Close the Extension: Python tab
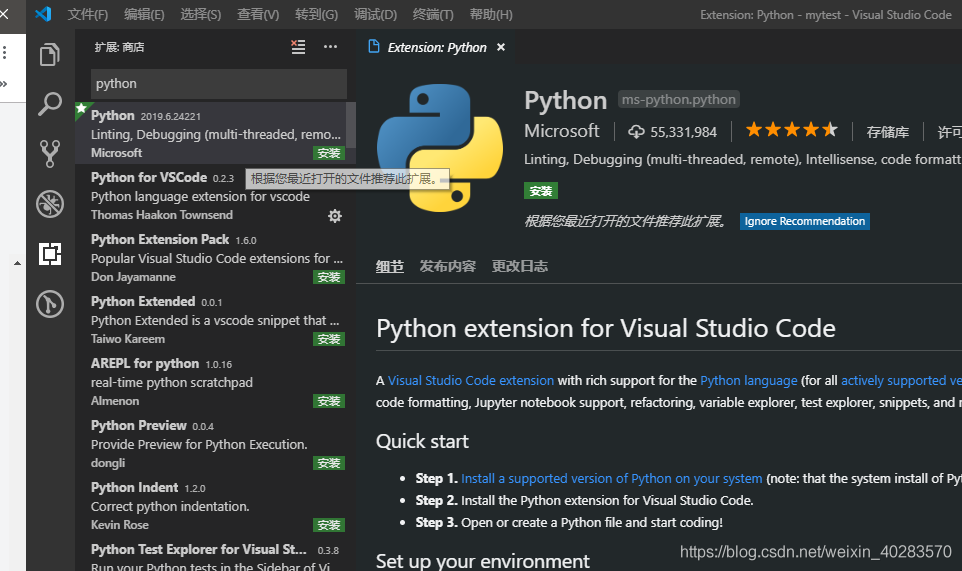This screenshot has height=571, width=962. [501, 47]
